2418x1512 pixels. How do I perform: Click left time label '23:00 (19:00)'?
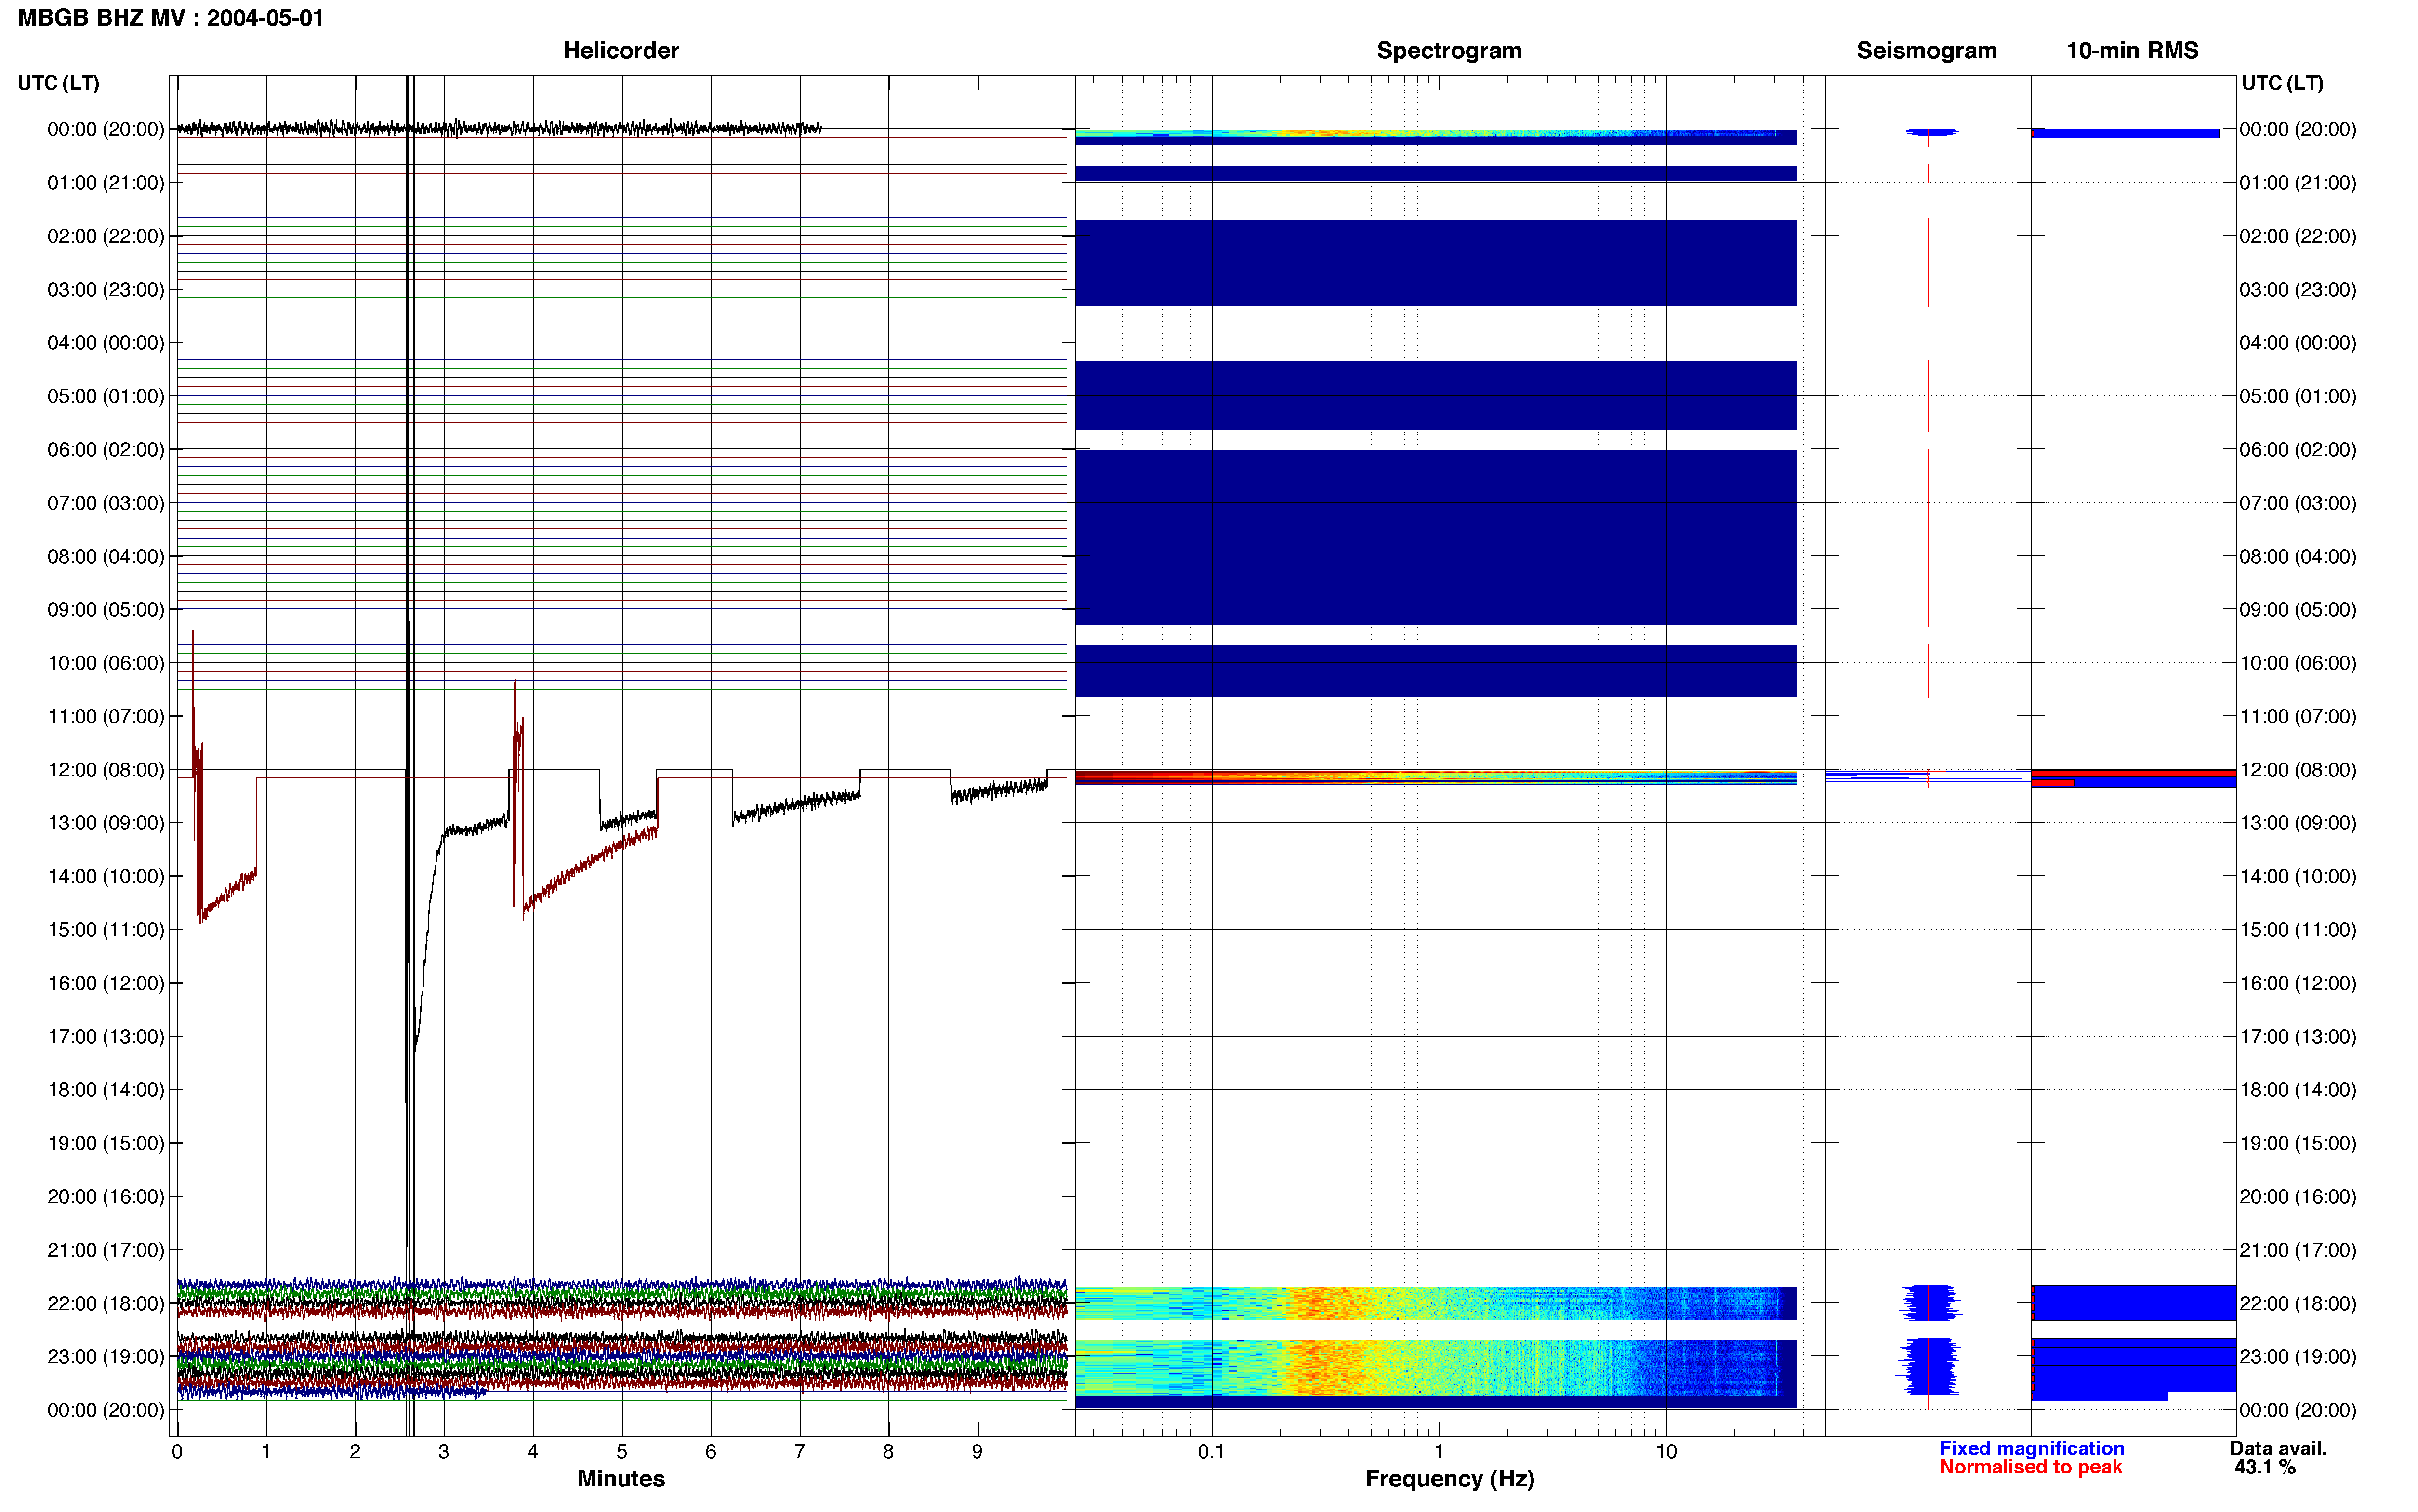click(106, 1357)
